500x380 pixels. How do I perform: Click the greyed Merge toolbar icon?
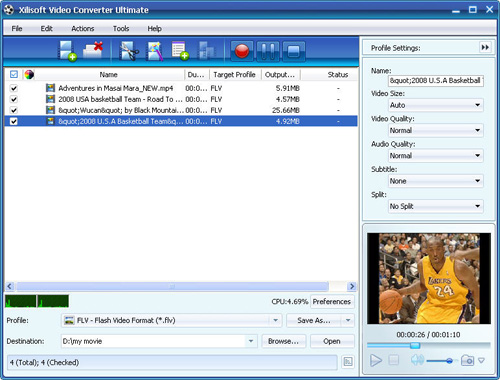[207, 51]
